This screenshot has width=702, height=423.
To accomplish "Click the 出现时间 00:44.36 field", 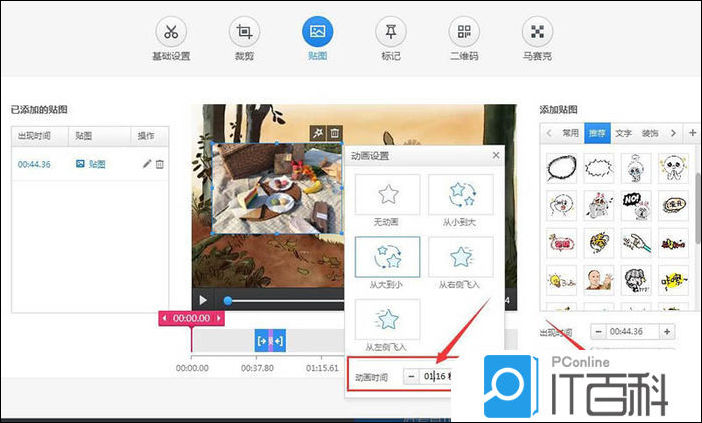I will pyautogui.click(x=633, y=332).
